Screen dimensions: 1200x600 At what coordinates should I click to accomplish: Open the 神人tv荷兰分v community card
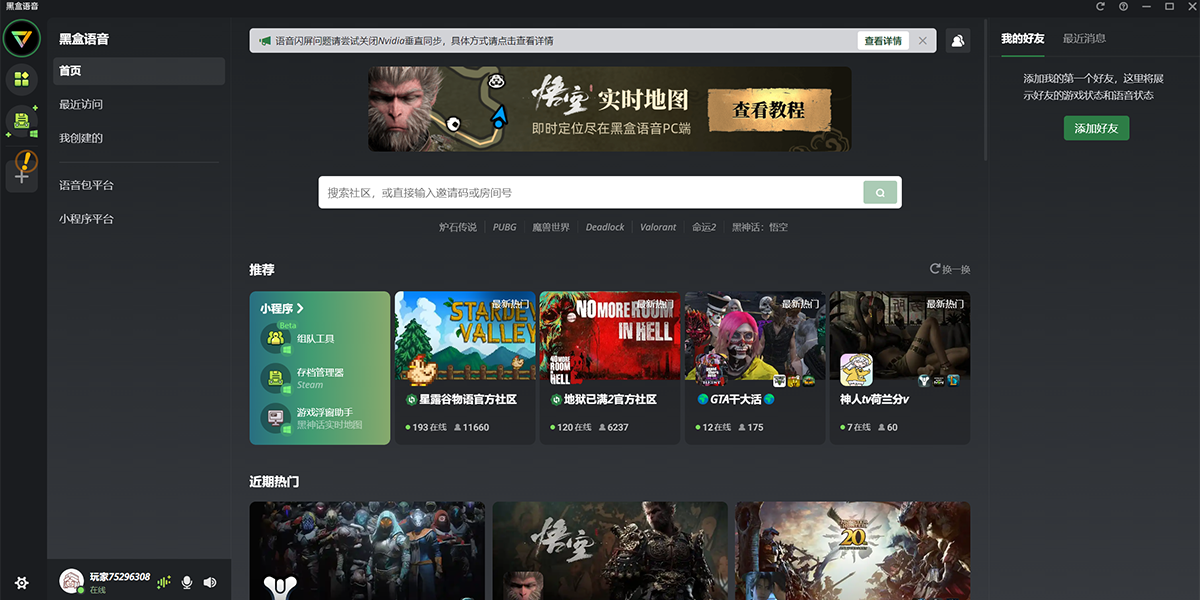point(900,368)
